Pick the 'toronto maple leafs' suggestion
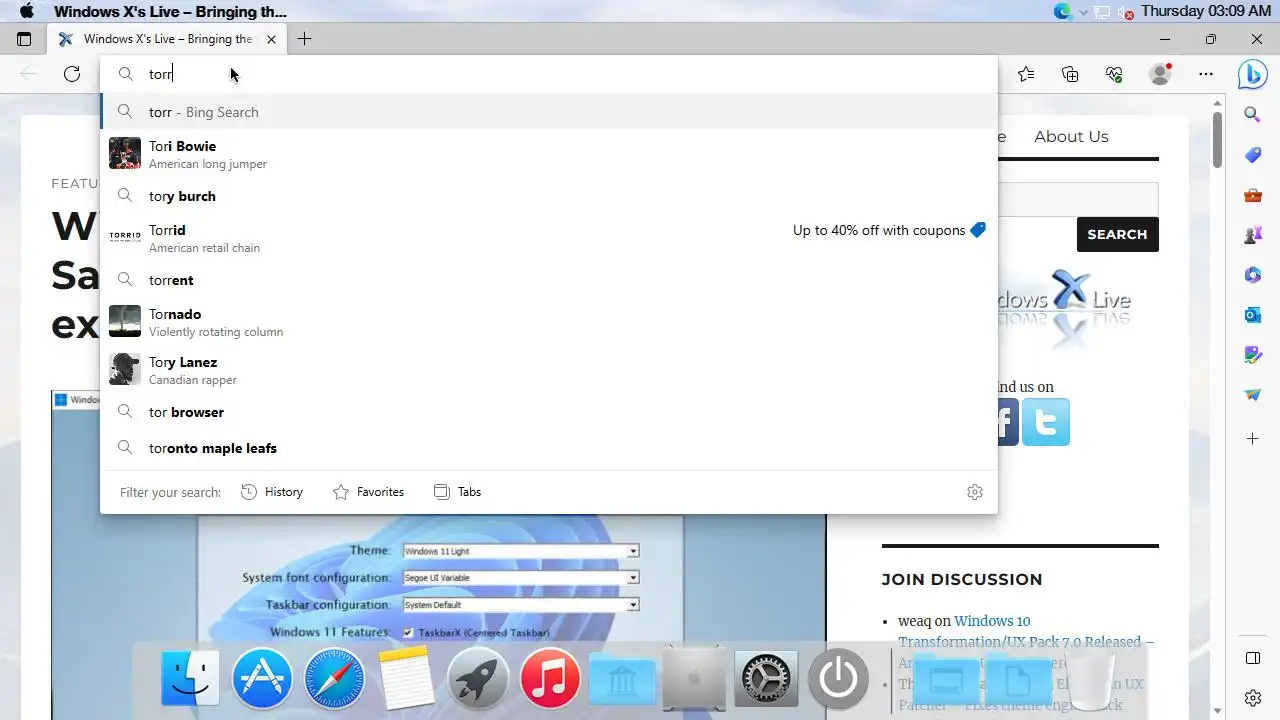 549,448
